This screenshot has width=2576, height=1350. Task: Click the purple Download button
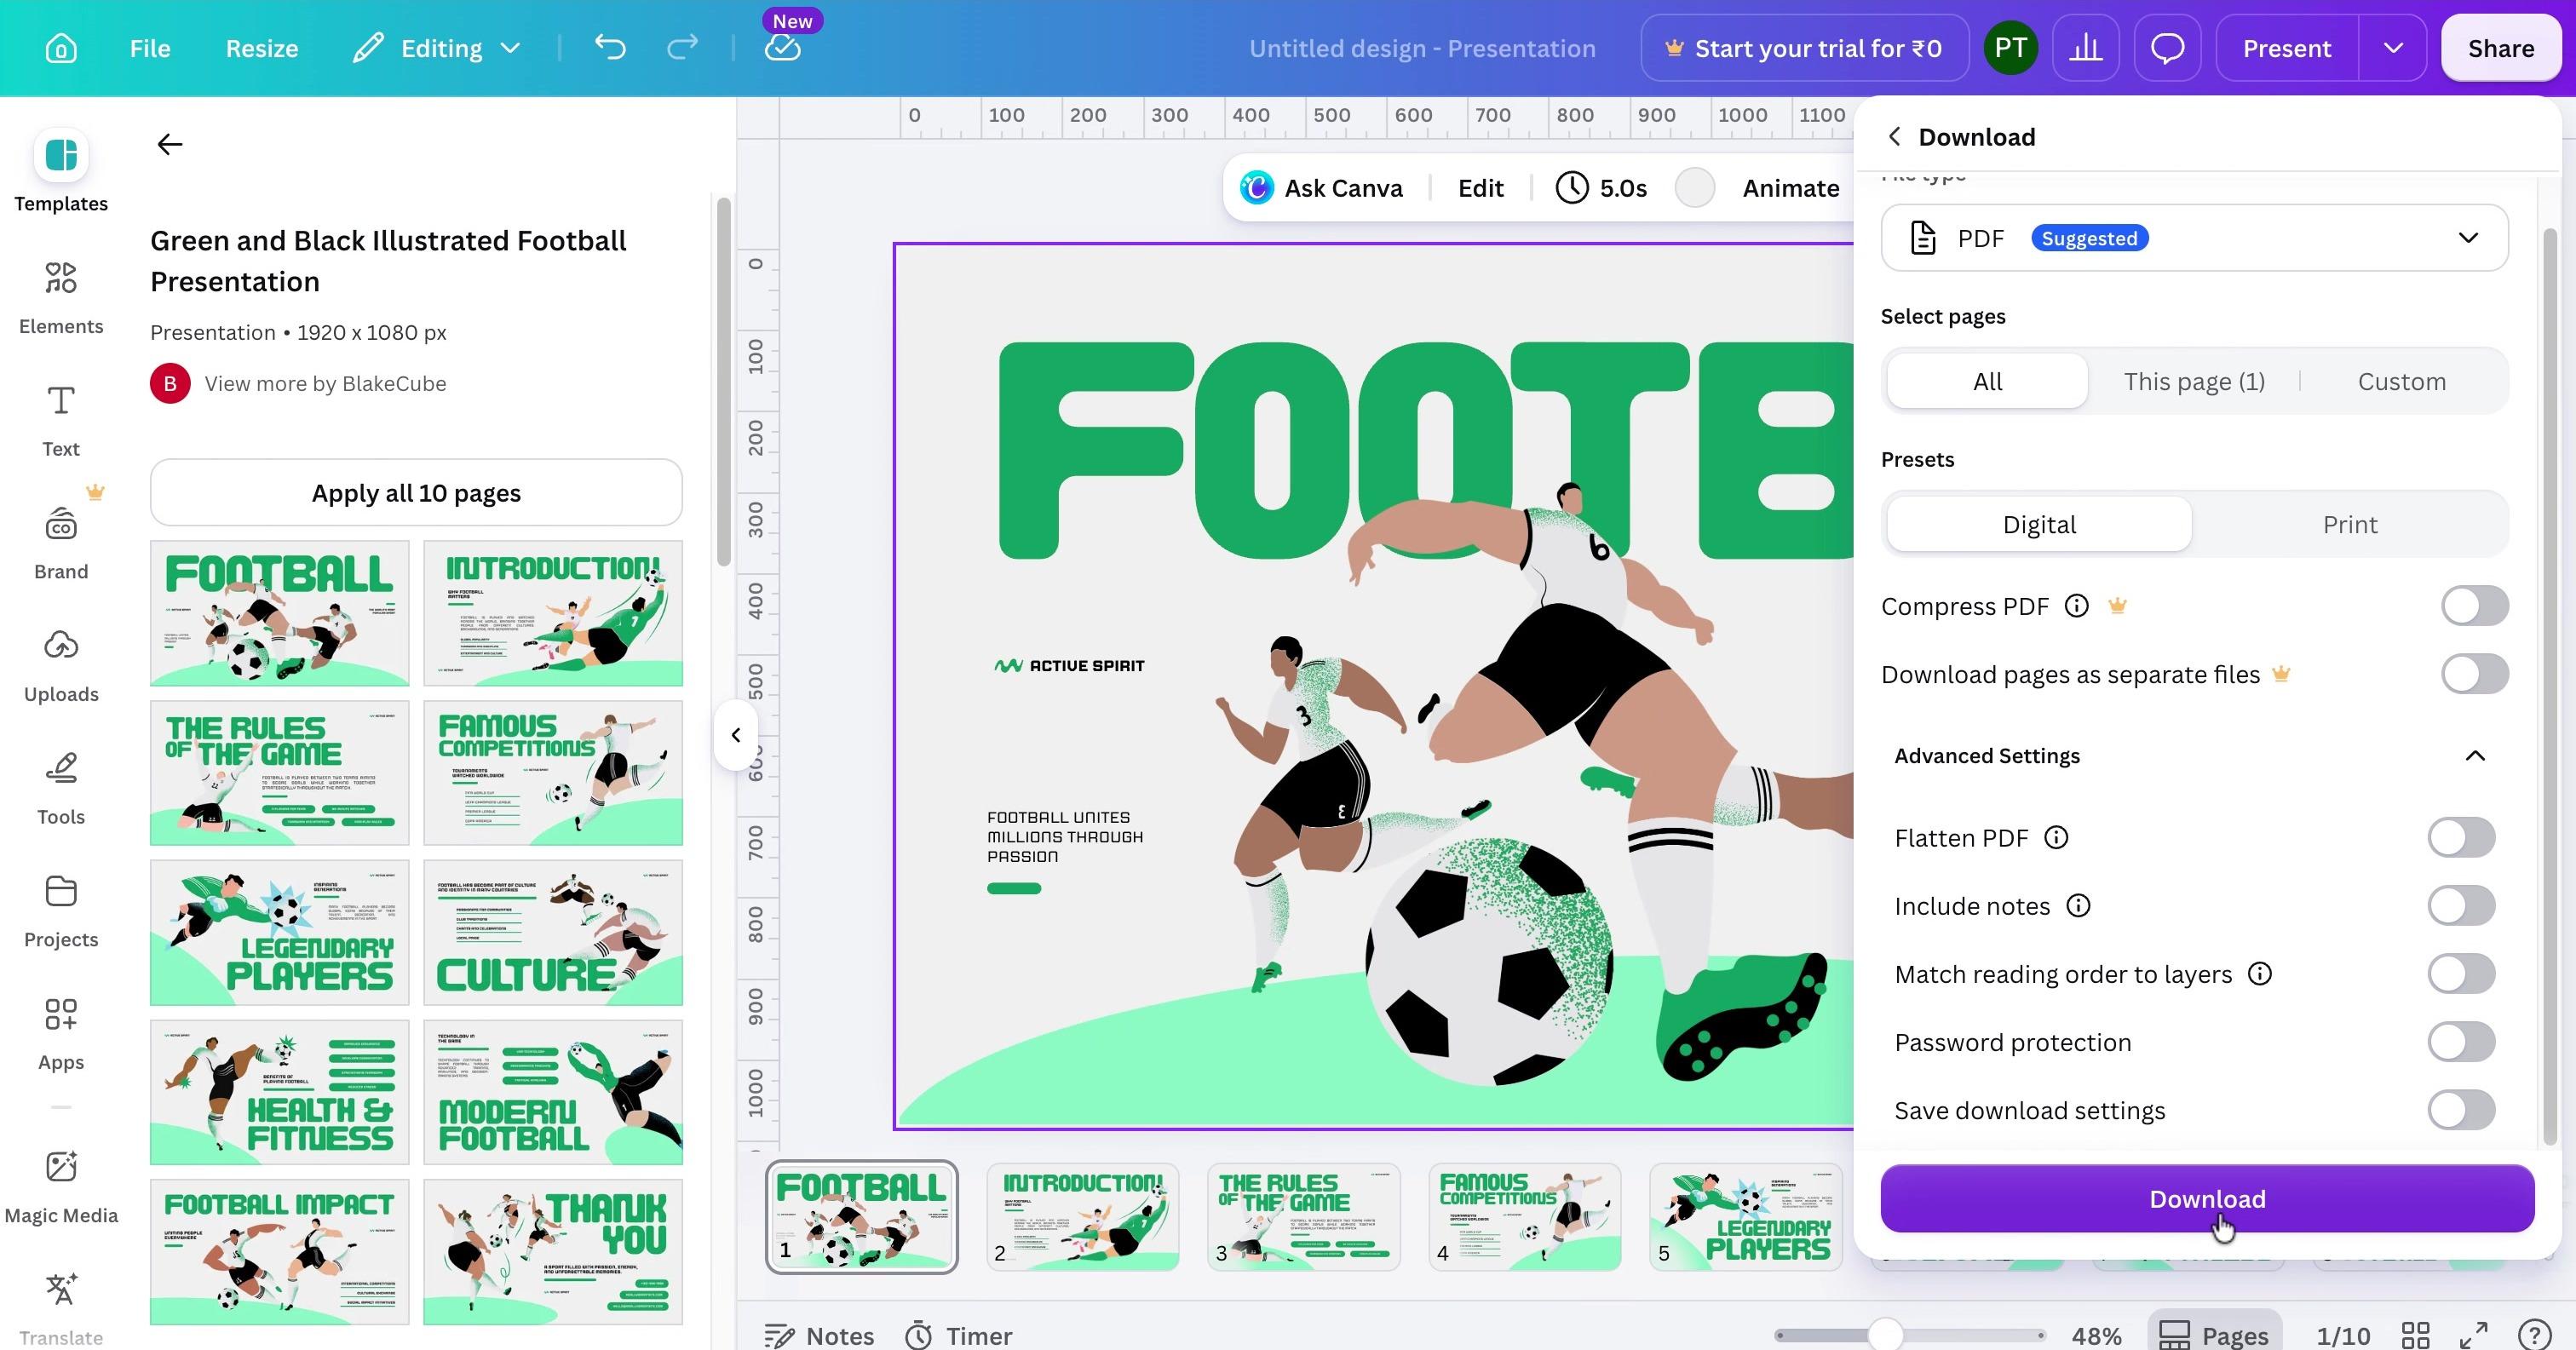2207,1198
